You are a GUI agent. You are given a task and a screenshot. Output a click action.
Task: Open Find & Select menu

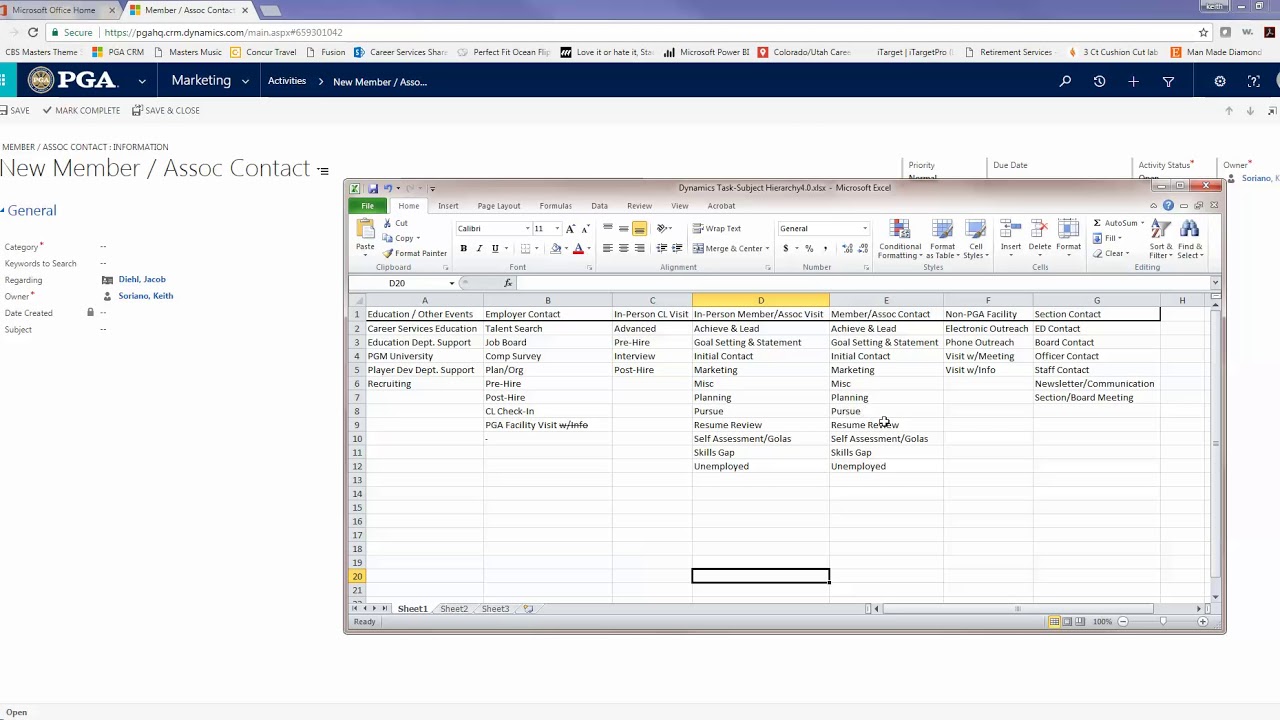[1190, 239]
